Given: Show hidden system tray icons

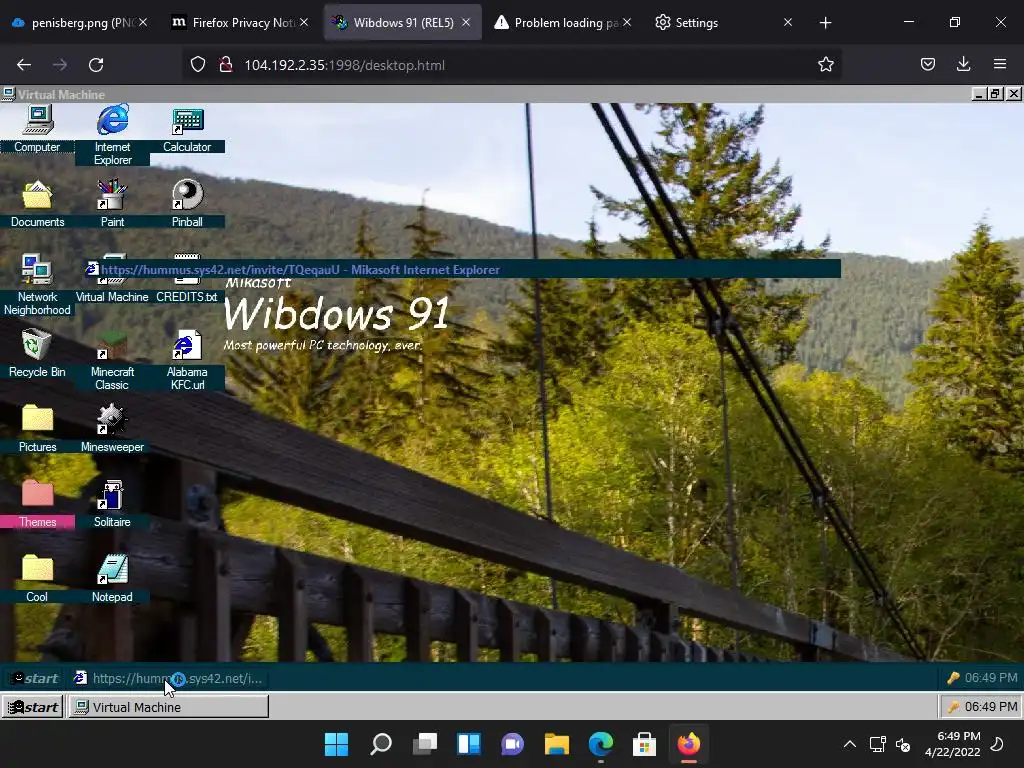Looking at the screenshot, I should 850,744.
